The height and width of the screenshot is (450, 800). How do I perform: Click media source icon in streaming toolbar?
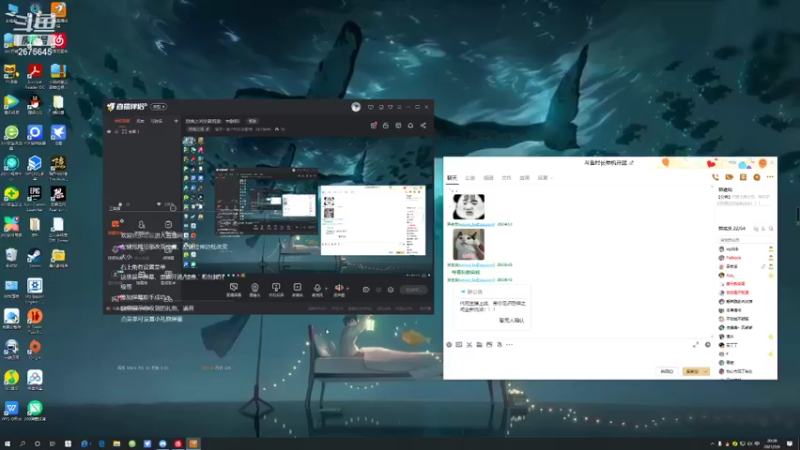tap(297, 288)
